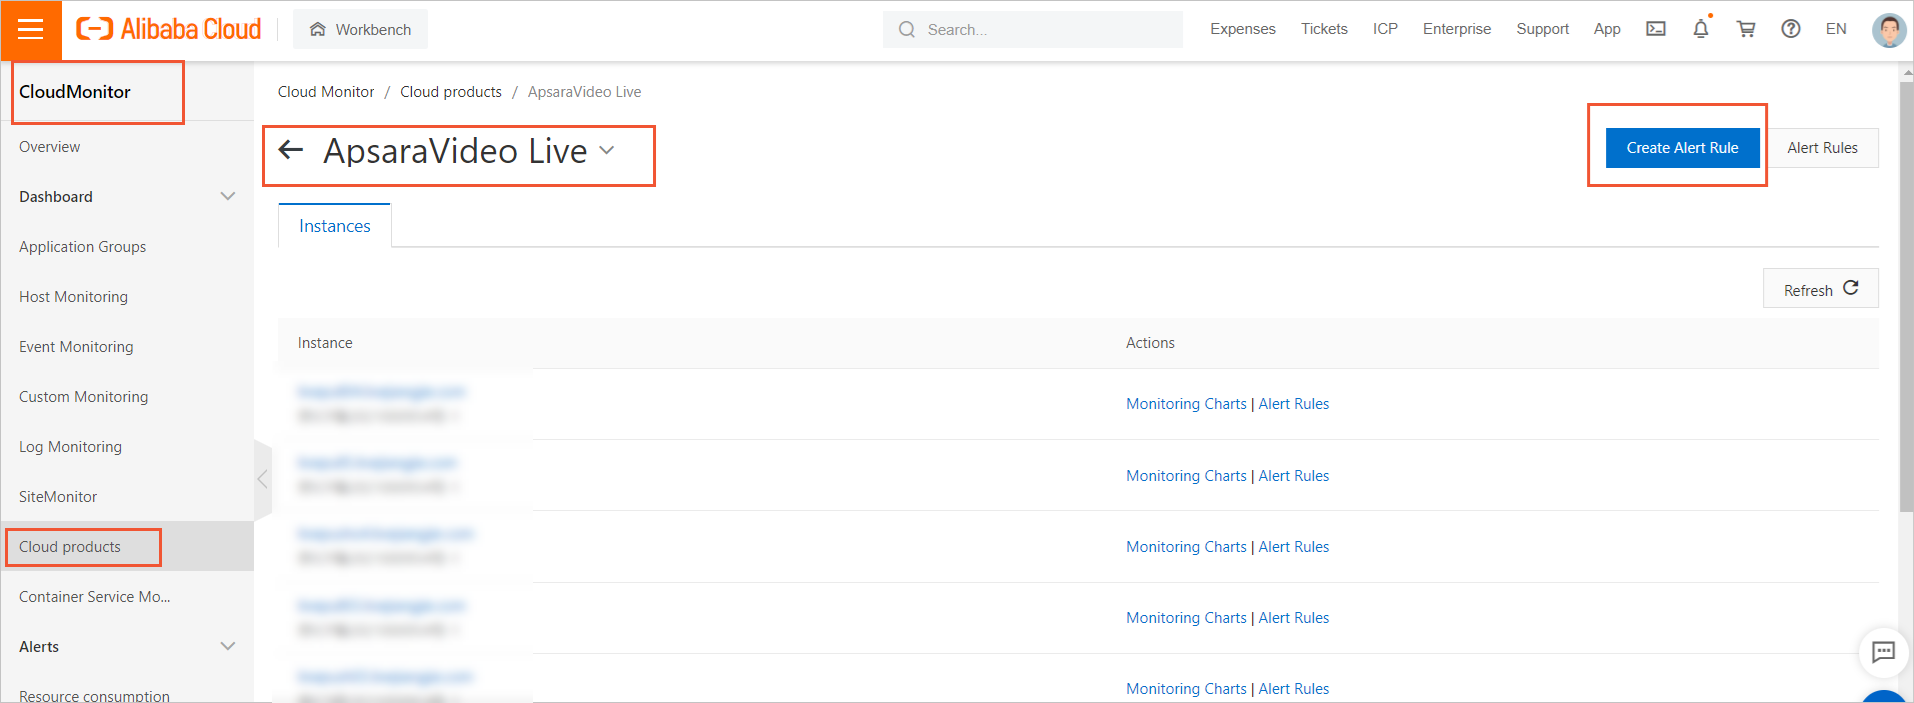
Task: Open the chat feedback icon
Action: 1883,652
